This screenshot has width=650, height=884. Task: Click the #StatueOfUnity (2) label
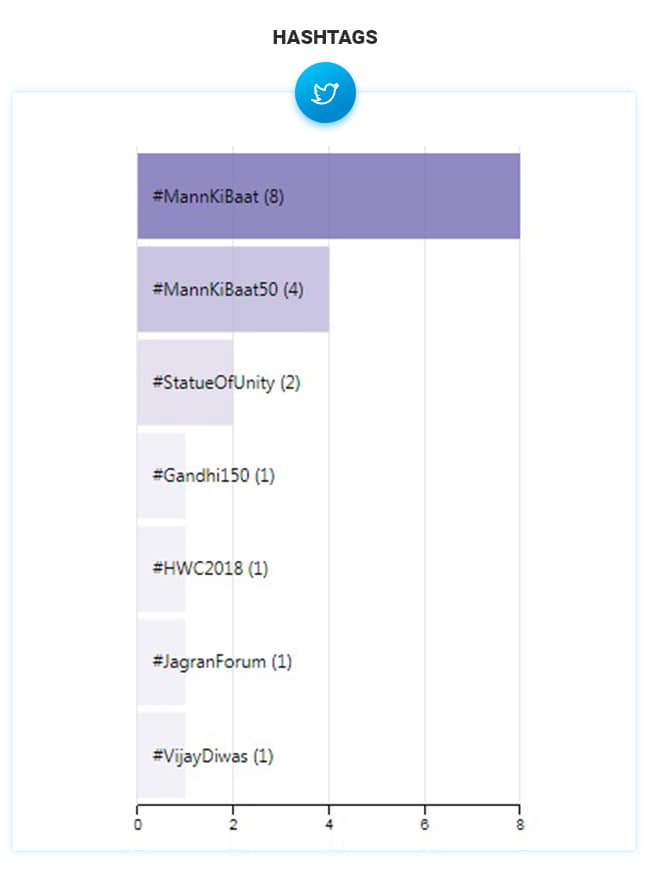(x=226, y=383)
